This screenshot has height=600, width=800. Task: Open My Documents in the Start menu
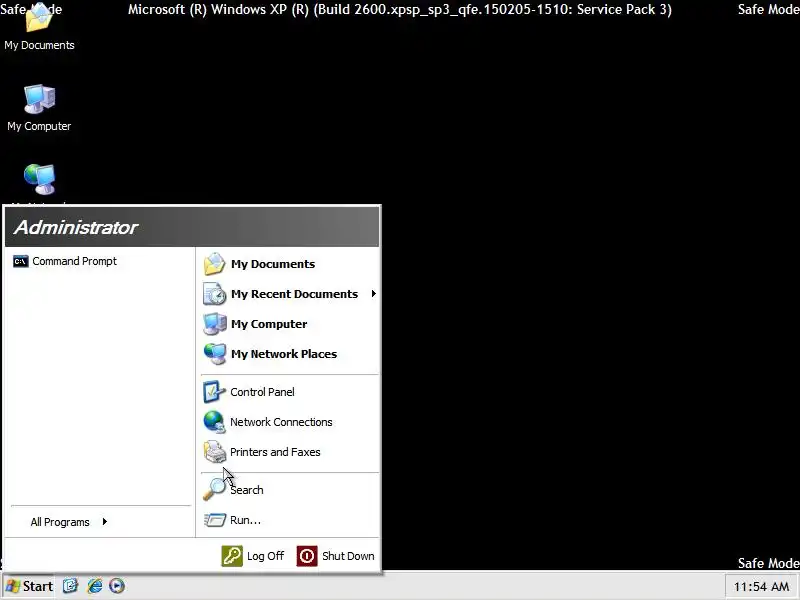tap(289, 264)
